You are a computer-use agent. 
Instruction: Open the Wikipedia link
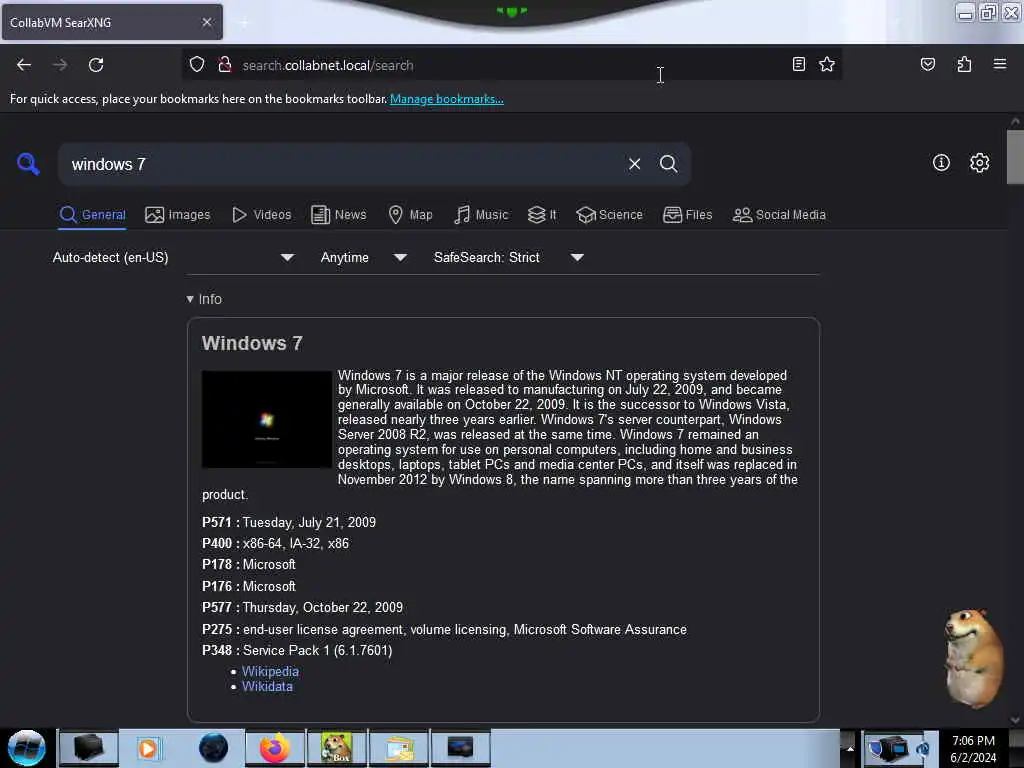point(270,671)
